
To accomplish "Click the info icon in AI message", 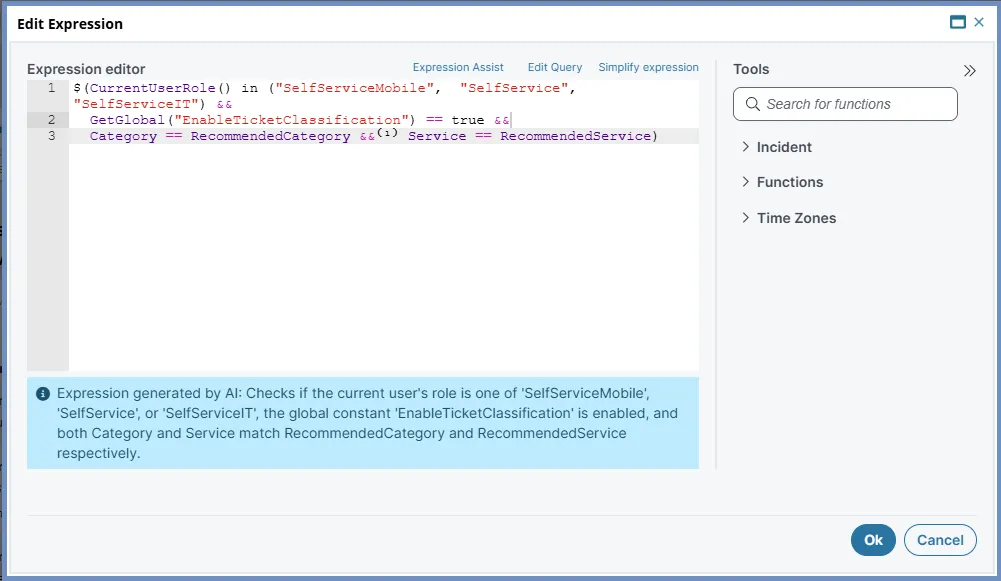I will [43, 394].
